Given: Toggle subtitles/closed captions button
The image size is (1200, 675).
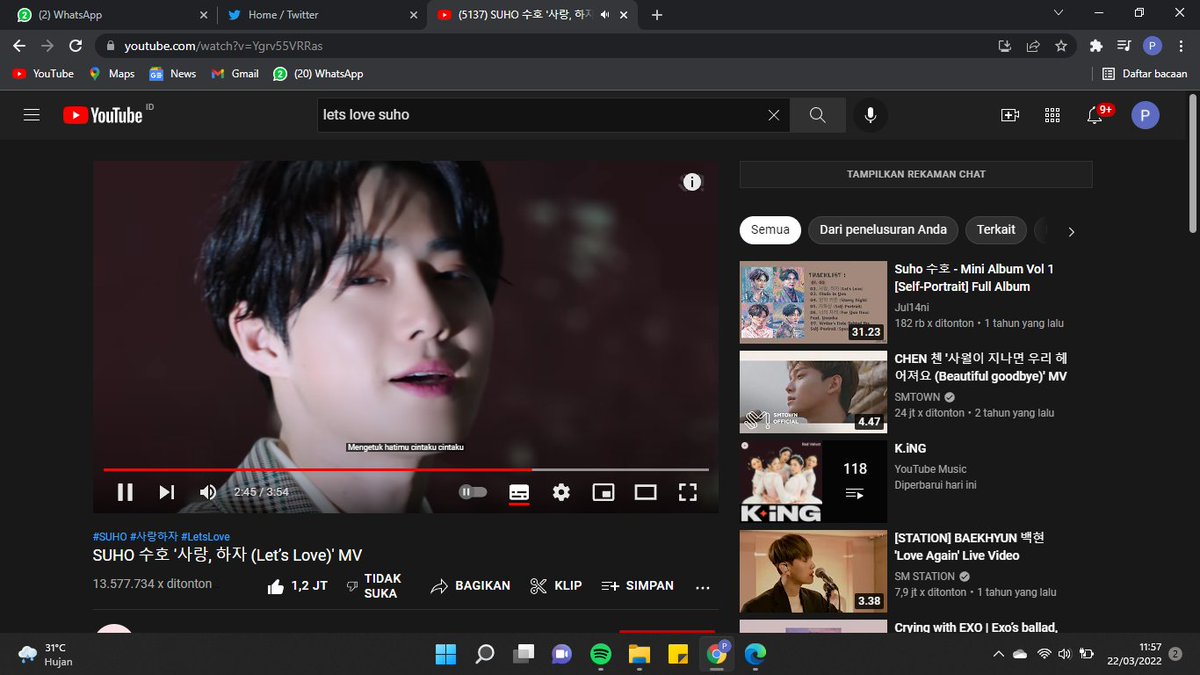Looking at the screenshot, I should [519, 492].
